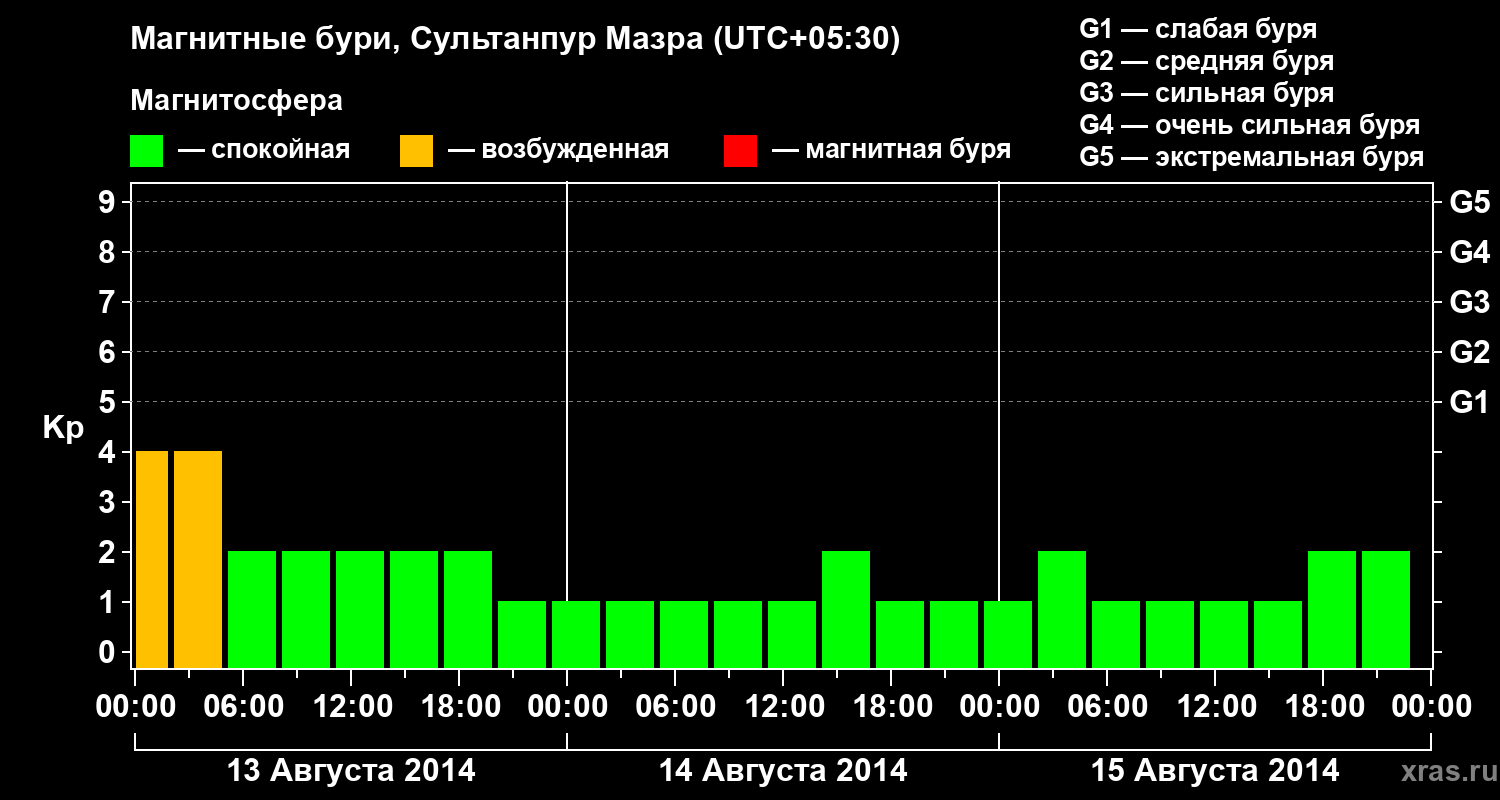Click the '— возбужденная' legend label
The width and height of the screenshot is (1500, 800).
558,150
